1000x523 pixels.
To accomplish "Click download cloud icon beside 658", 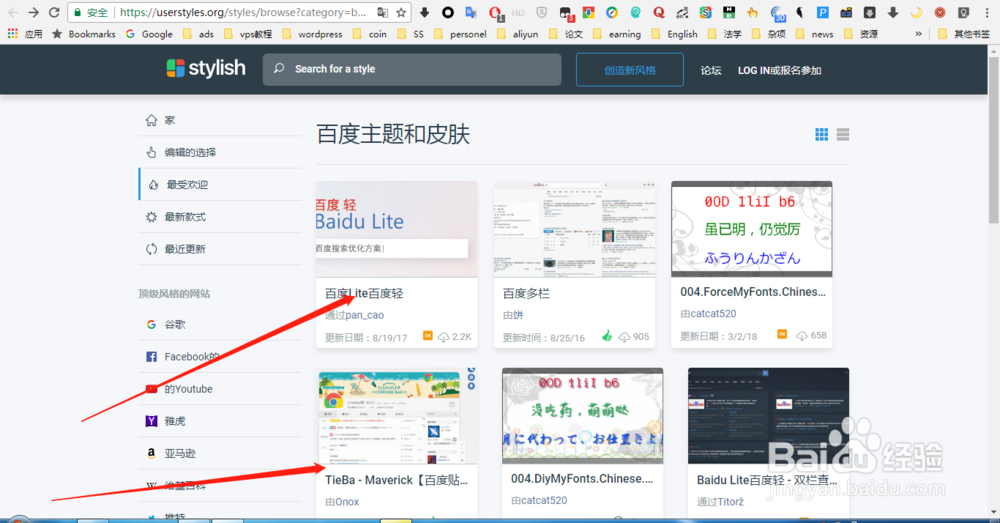I will (802, 335).
